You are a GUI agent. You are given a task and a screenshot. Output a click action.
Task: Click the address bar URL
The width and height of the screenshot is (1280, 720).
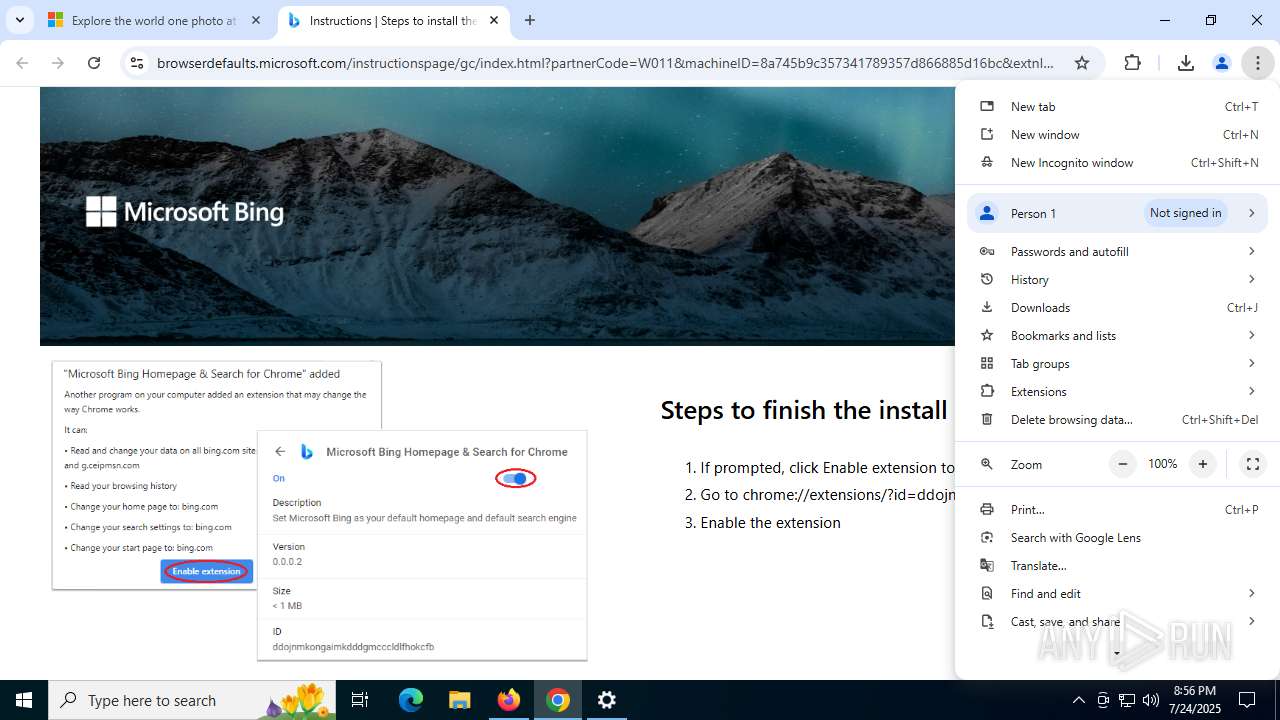[605, 63]
